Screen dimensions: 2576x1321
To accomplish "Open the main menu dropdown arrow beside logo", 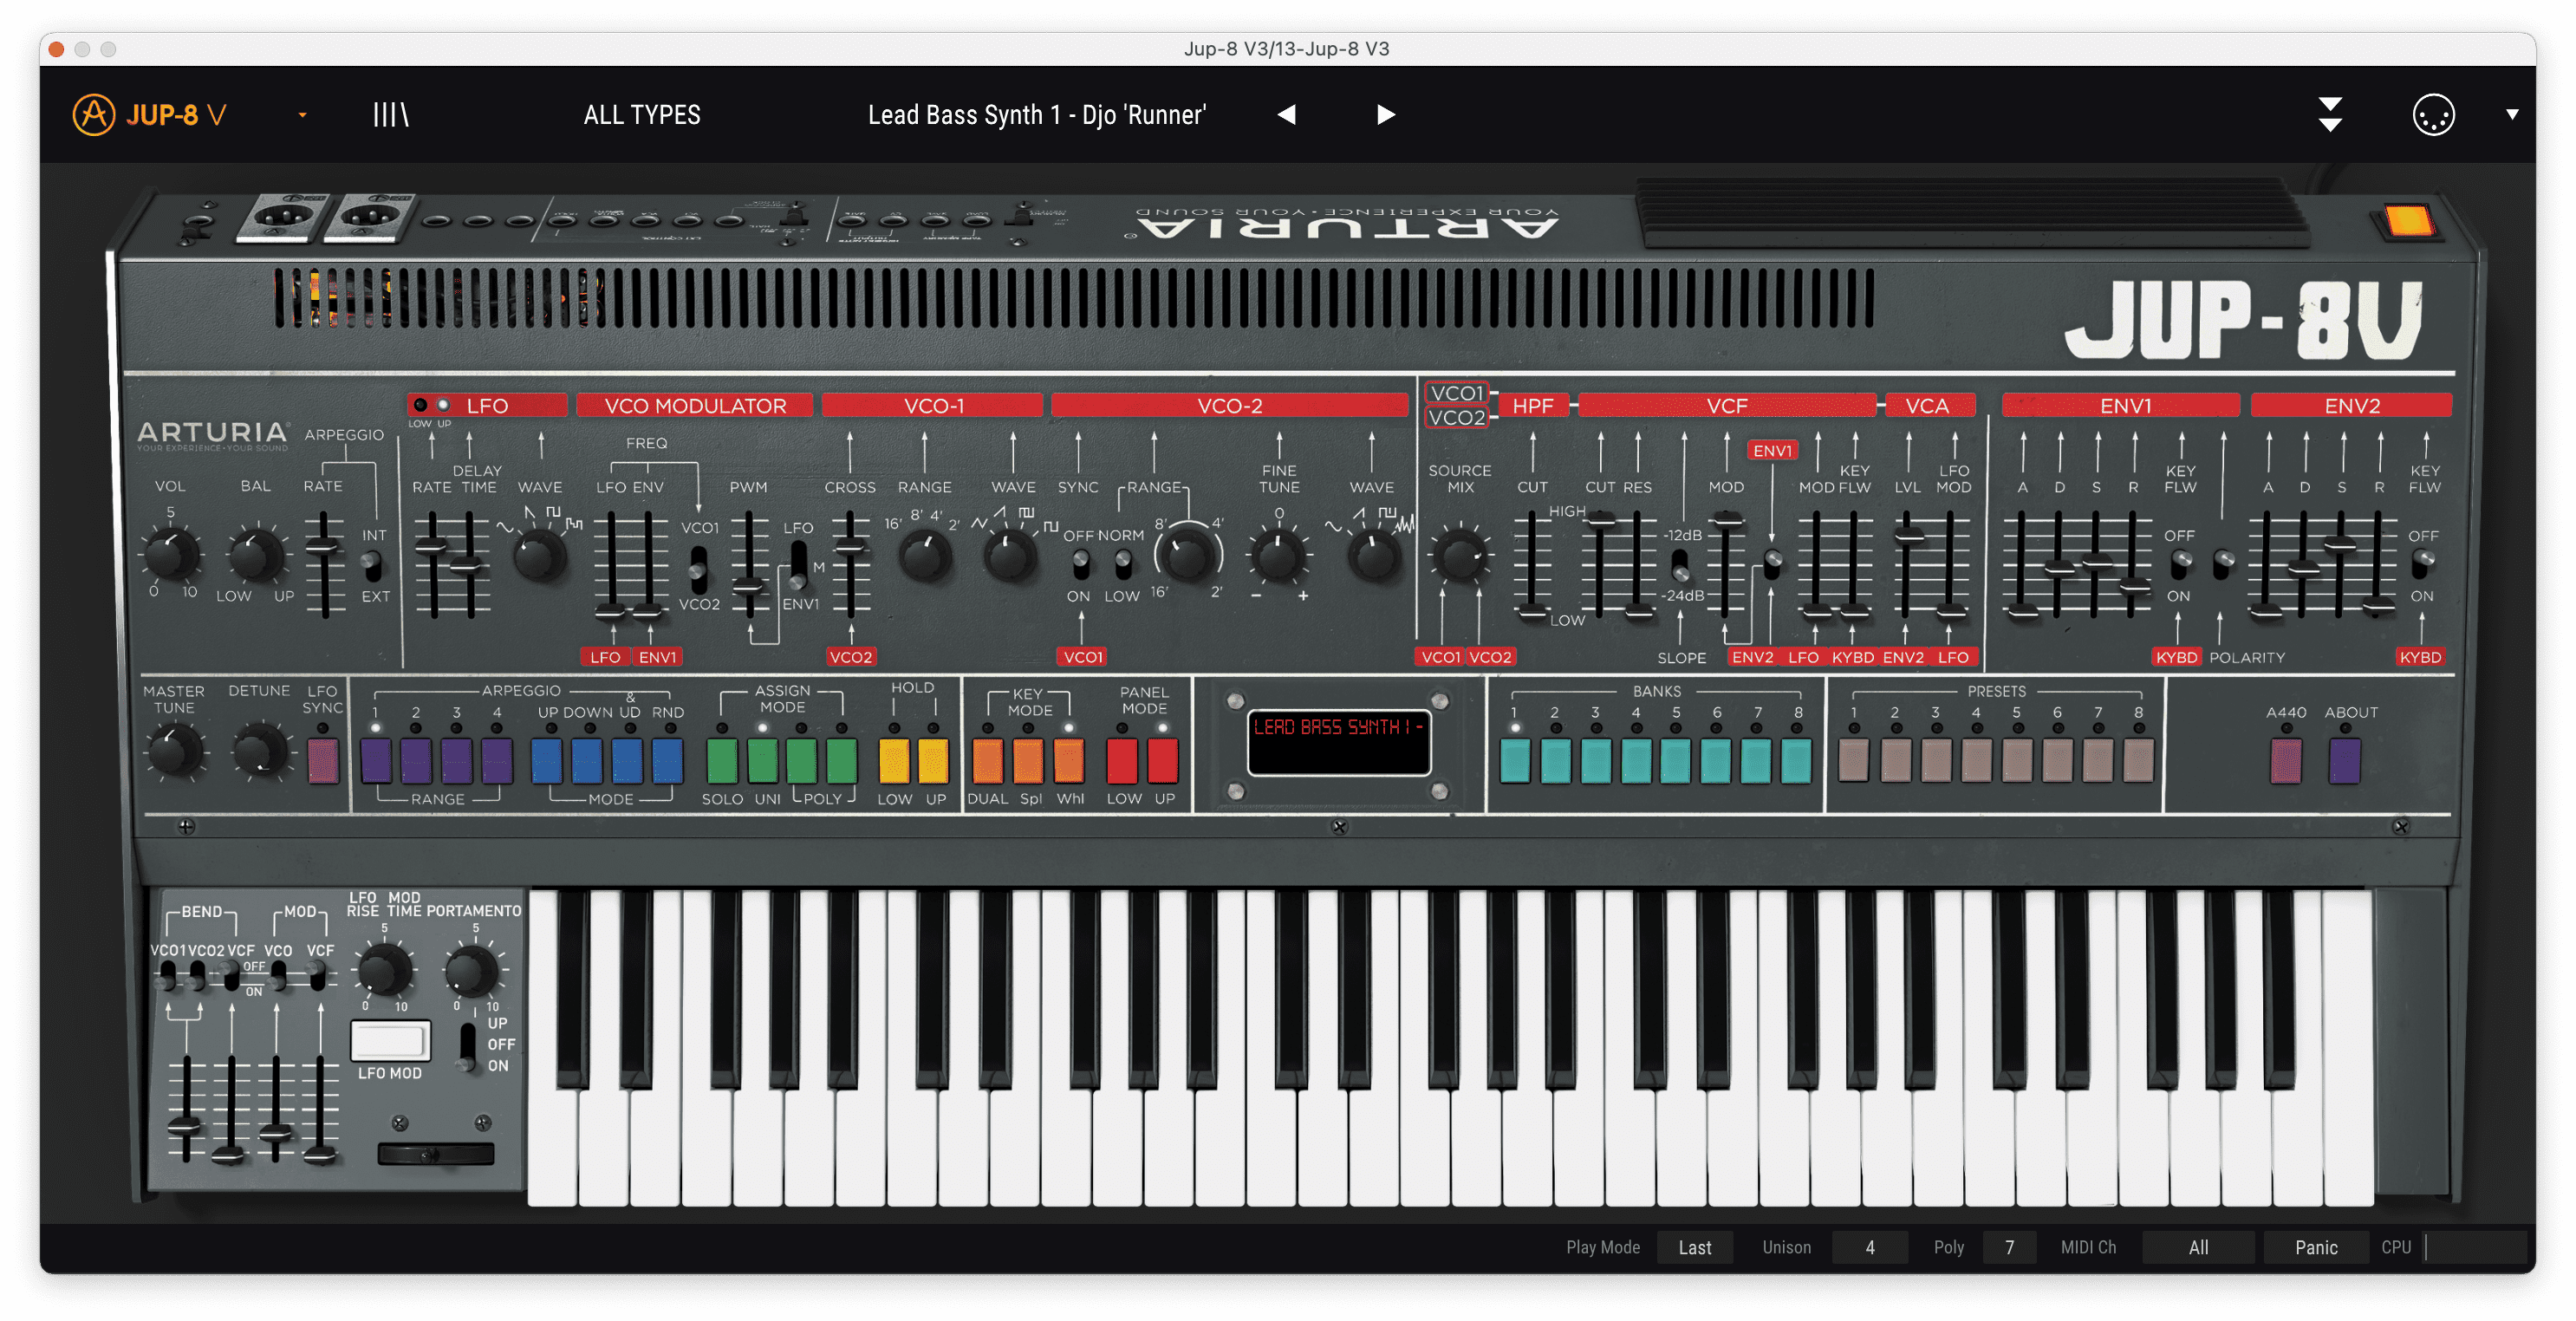I will [302, 115].
